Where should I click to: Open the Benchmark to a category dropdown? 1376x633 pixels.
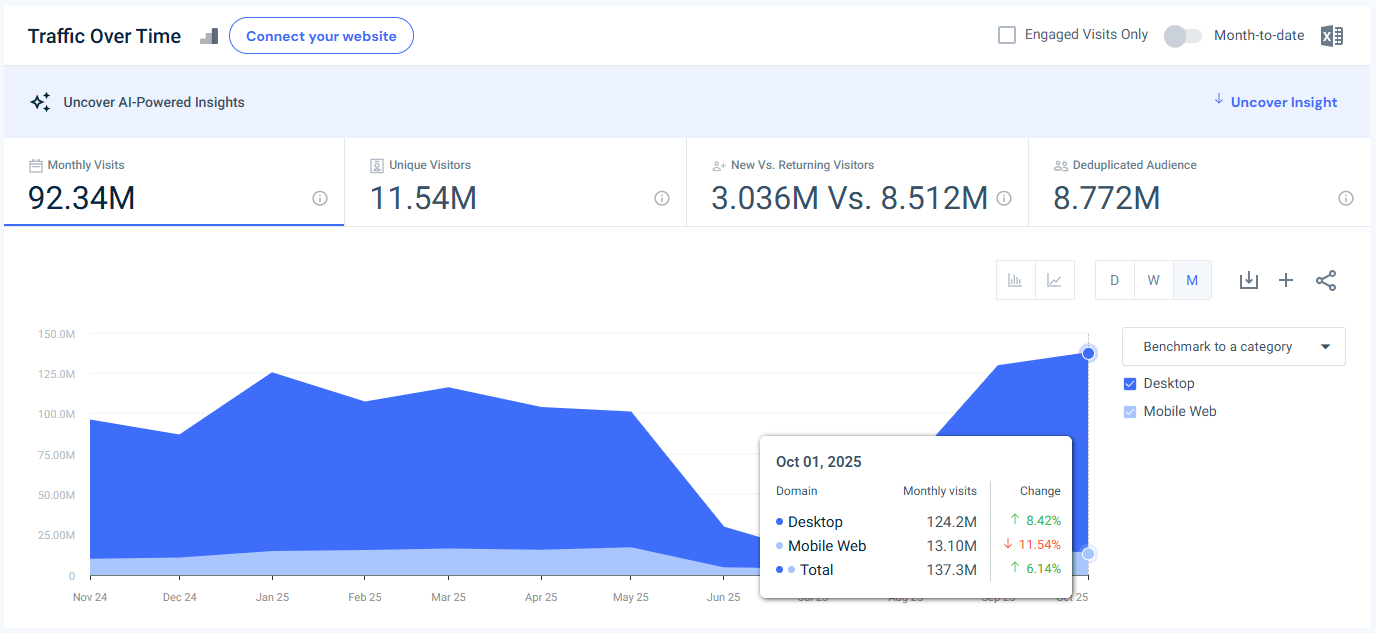tap(1233, 346)
